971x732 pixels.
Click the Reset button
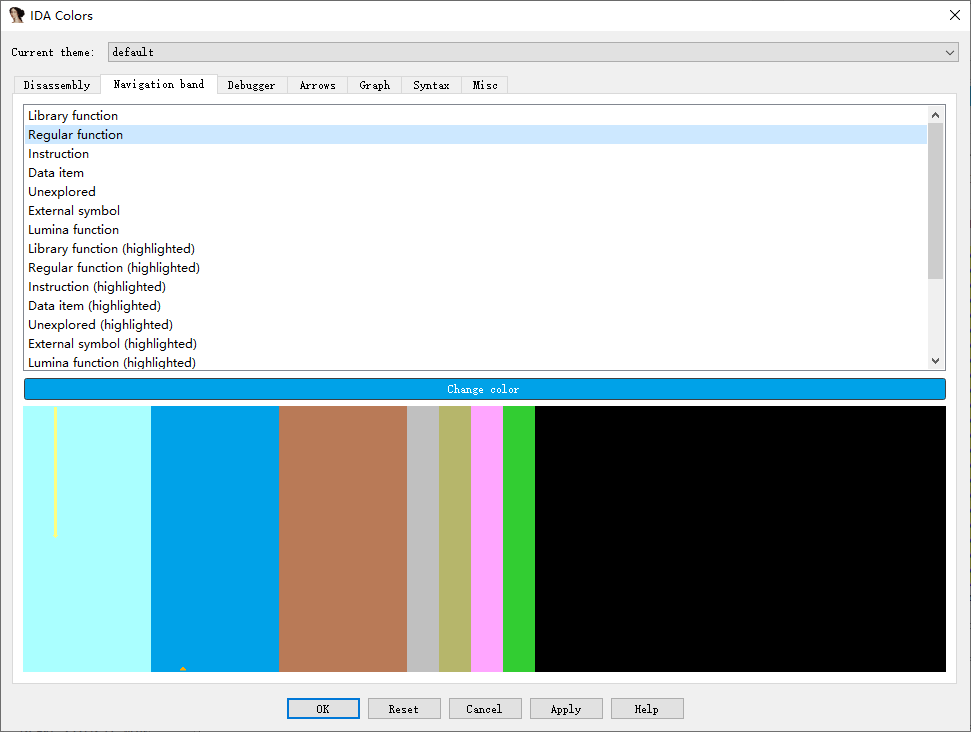click(x=404, y=709)
